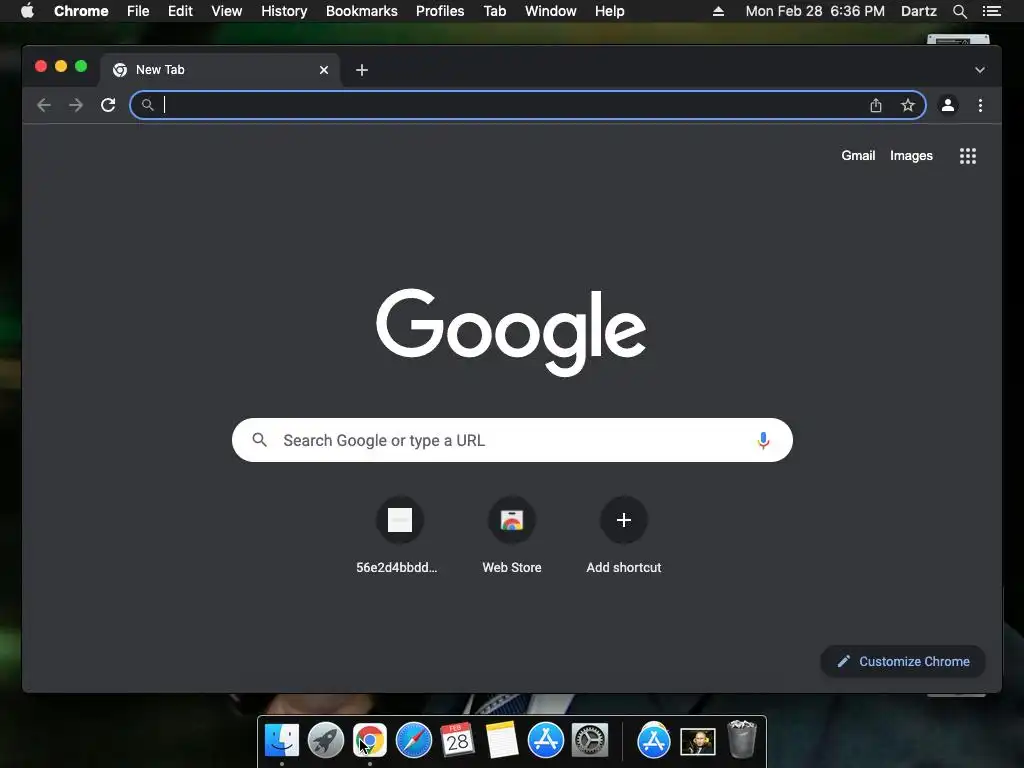Open the Window menu
Viewport: 1024px width, 768px height.
coord(551,11)
